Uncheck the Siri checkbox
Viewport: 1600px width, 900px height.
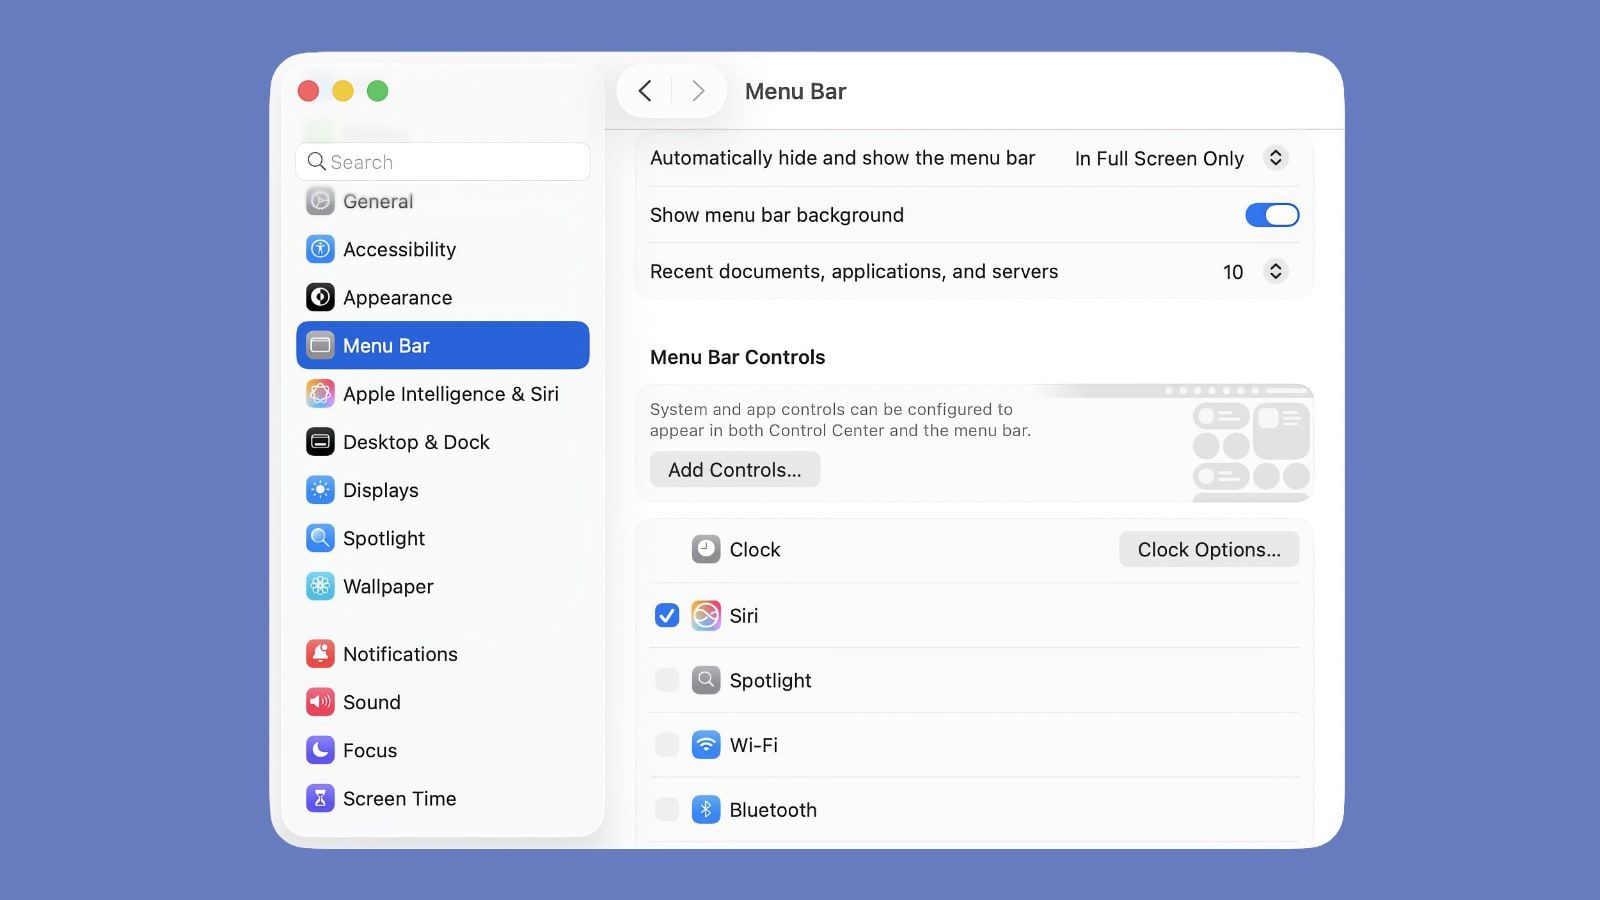(667, 615)
